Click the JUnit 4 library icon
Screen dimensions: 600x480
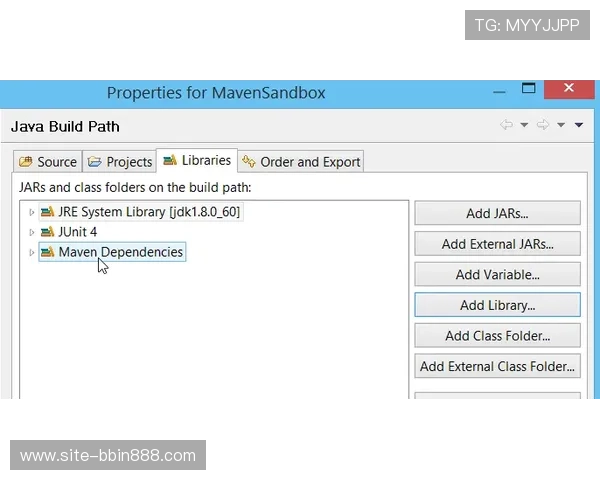click(x=47, y=232)
